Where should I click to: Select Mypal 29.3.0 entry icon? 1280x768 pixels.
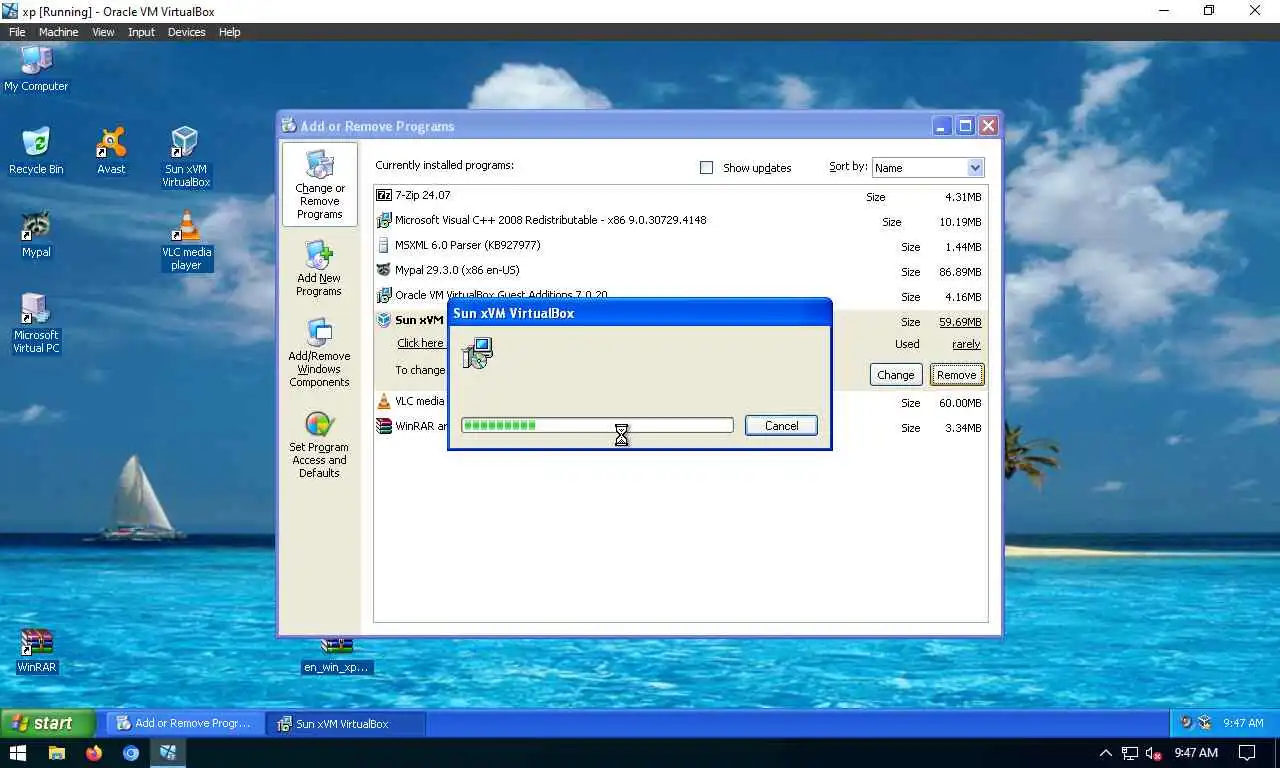pos(383,270)
